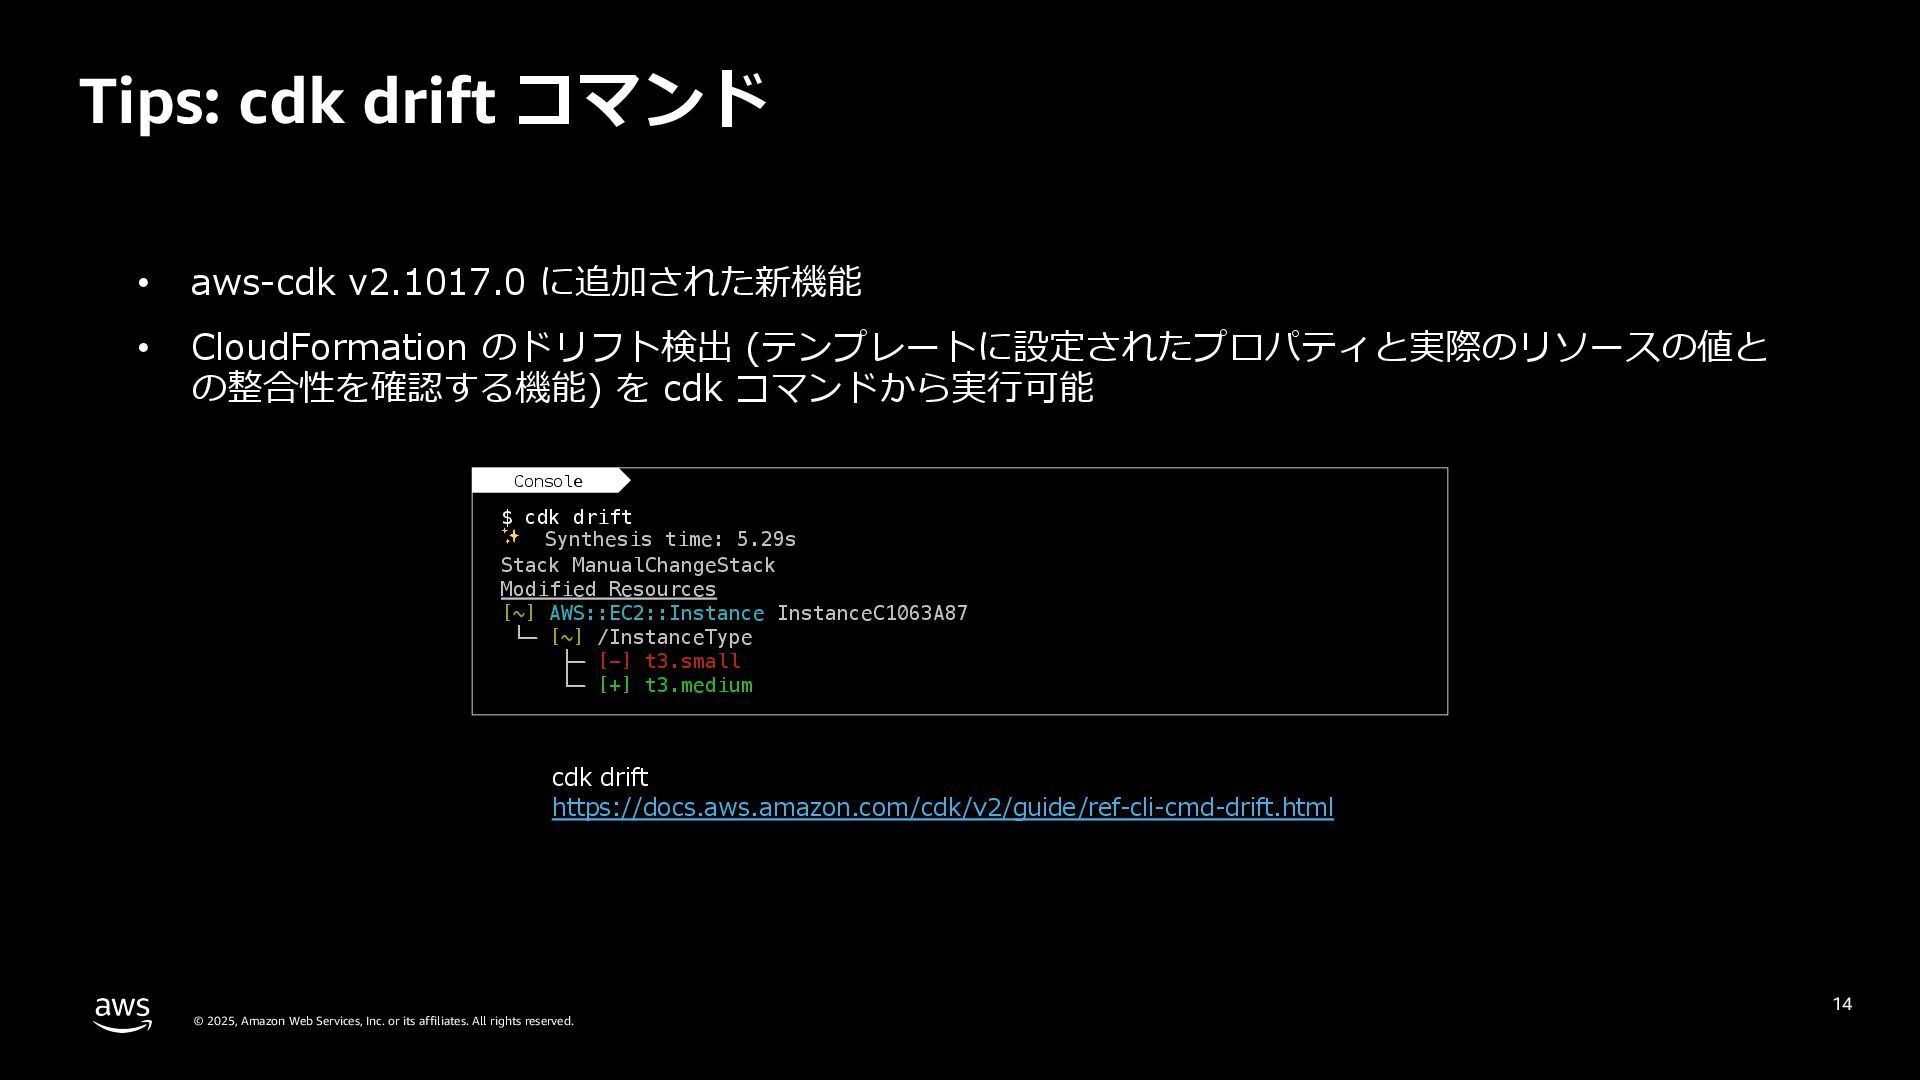This screenshot has width=1920, height=1080.
Task: Select the Console tab label
Action: [548, 481]
